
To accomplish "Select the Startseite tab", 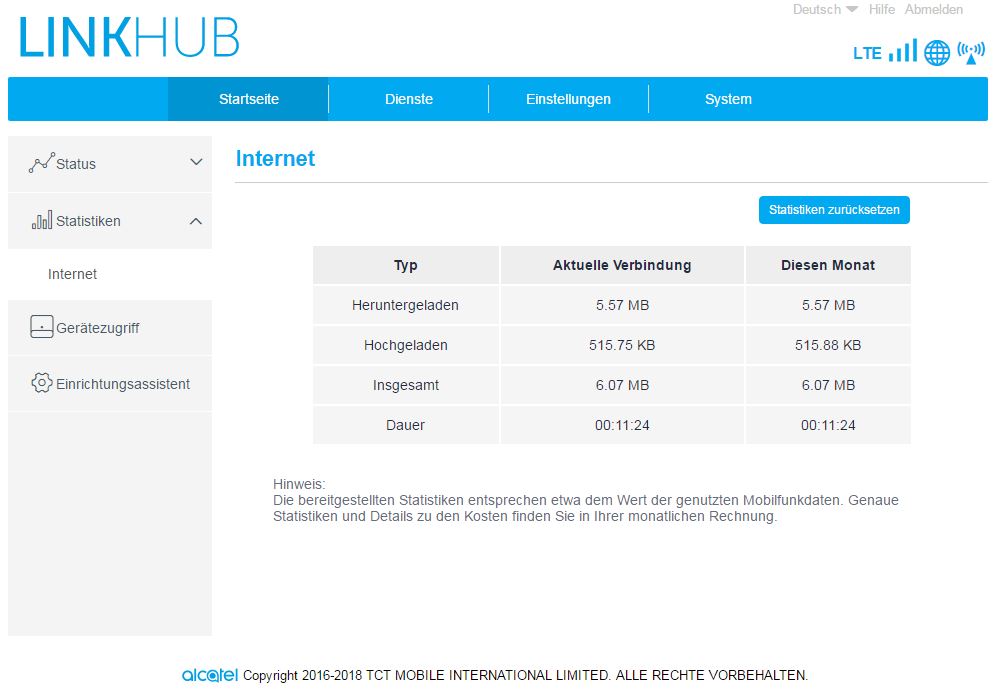I will pos(248,99).
